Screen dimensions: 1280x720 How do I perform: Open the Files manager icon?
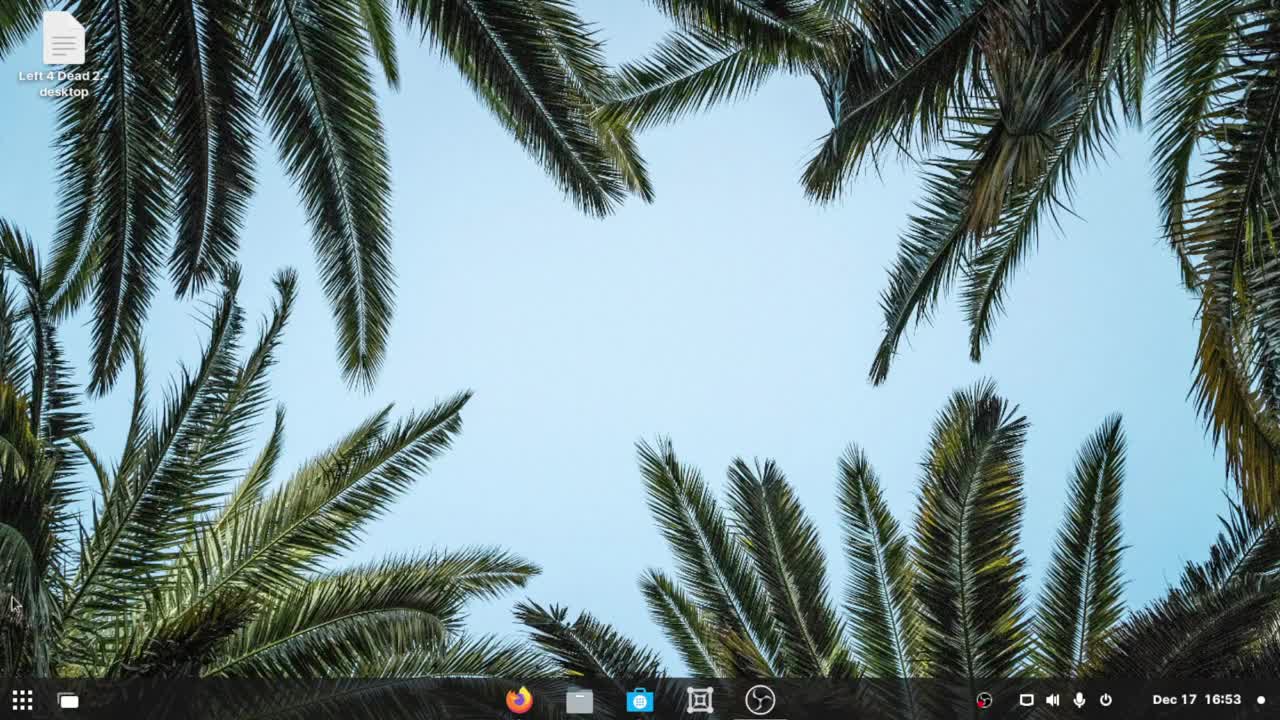[580, 700]
